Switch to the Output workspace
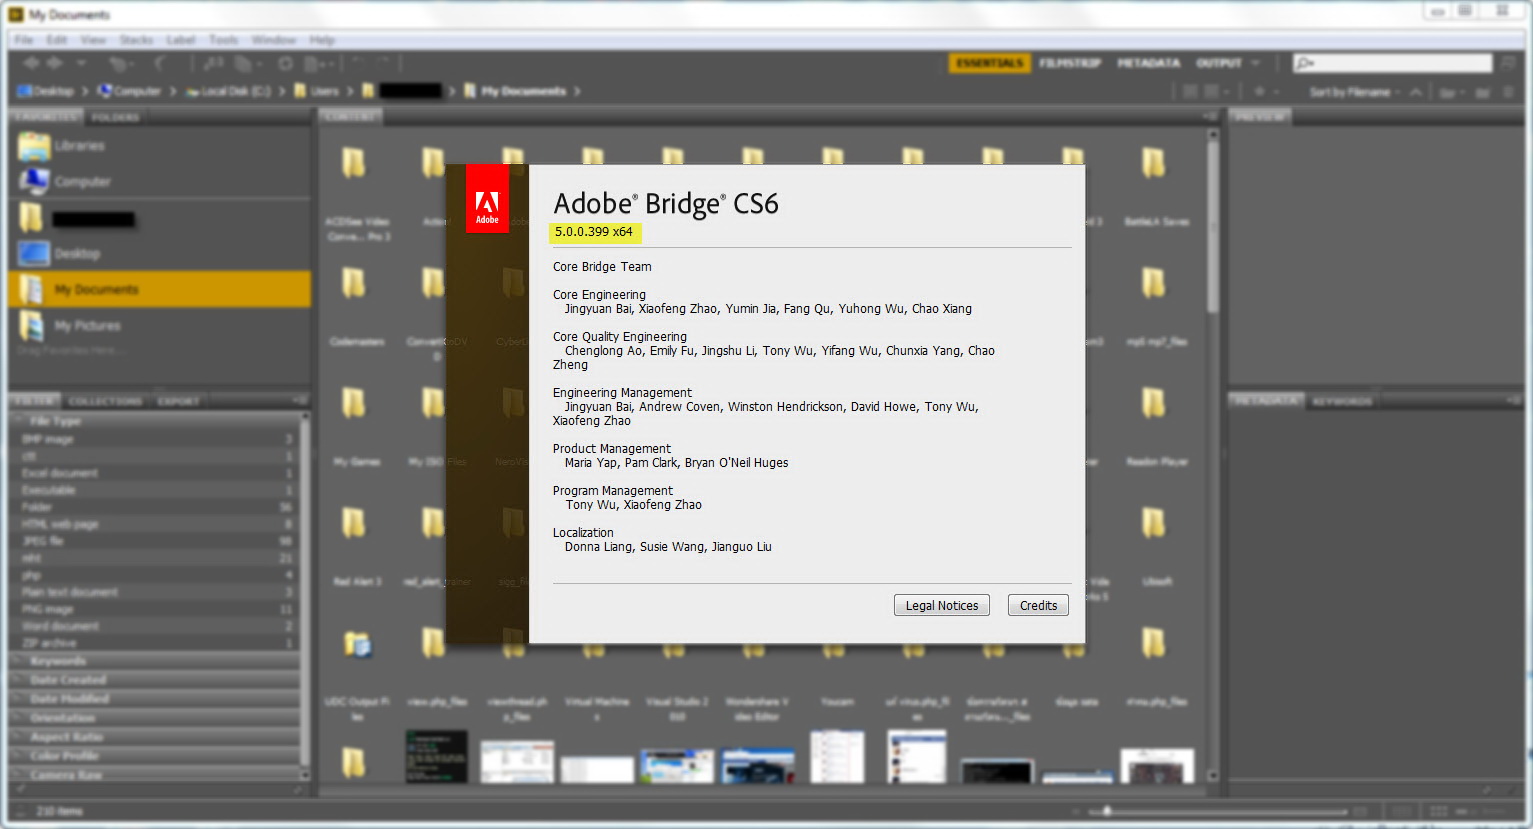Viewport: 1533px width, 829px height. coord(1218,63)
